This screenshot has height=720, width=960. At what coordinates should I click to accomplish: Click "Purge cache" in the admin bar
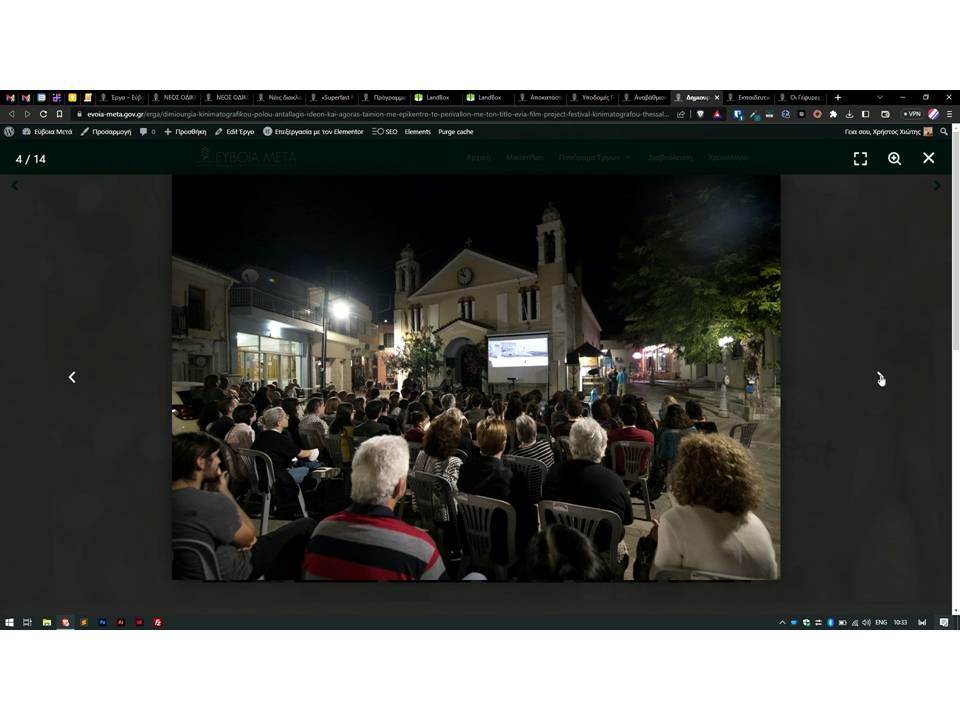[x=456, y=132]
